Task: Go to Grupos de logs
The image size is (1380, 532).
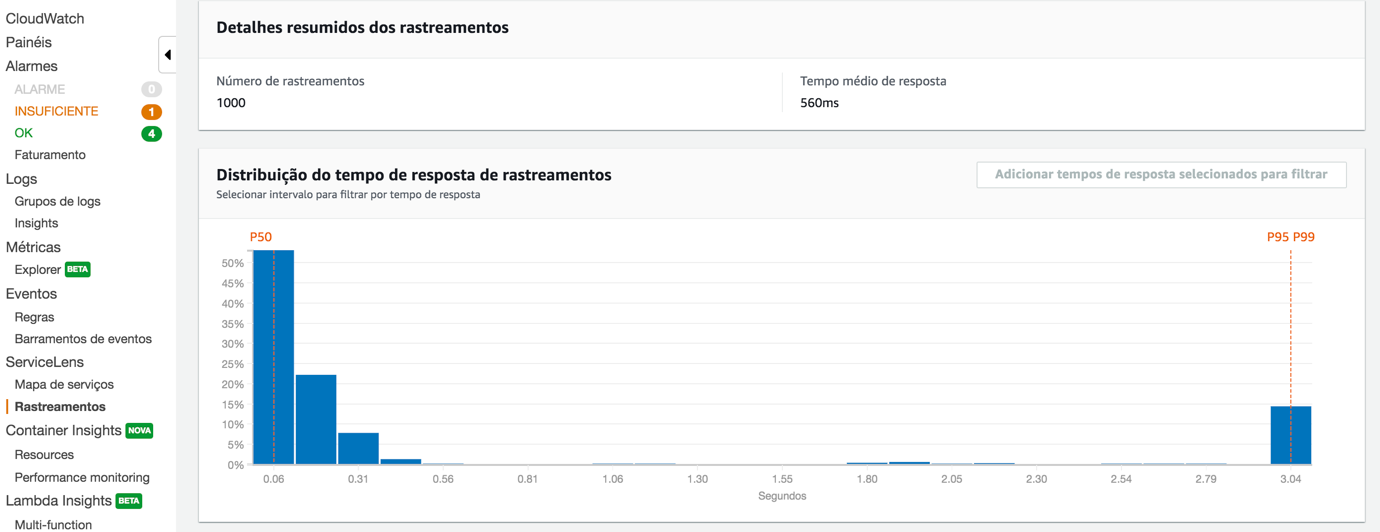Action: [58, 201]
